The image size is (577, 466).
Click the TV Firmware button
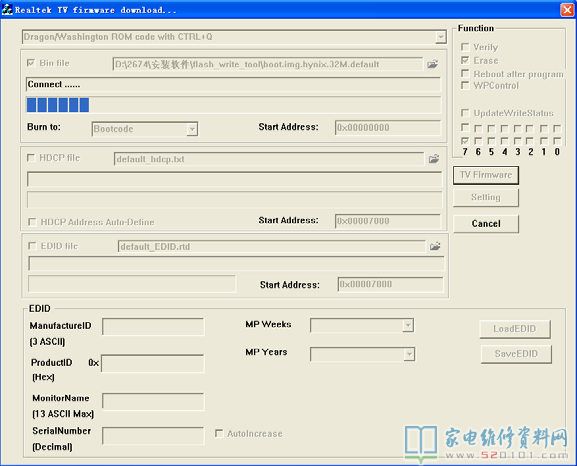point(486,175)
